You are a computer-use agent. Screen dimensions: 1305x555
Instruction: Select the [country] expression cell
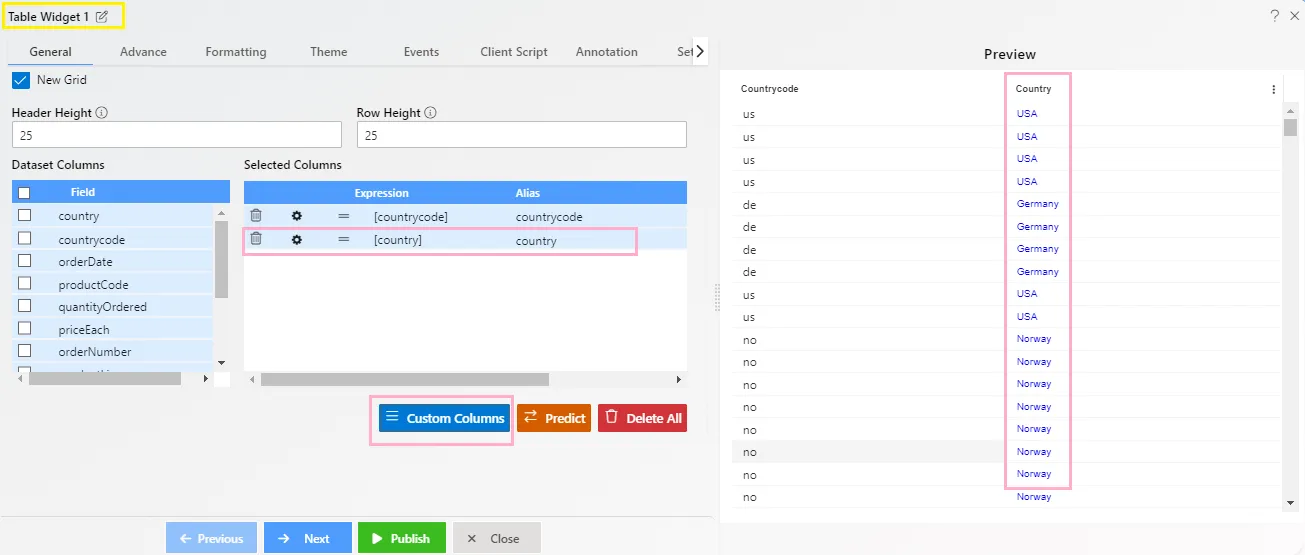[398, 240]
